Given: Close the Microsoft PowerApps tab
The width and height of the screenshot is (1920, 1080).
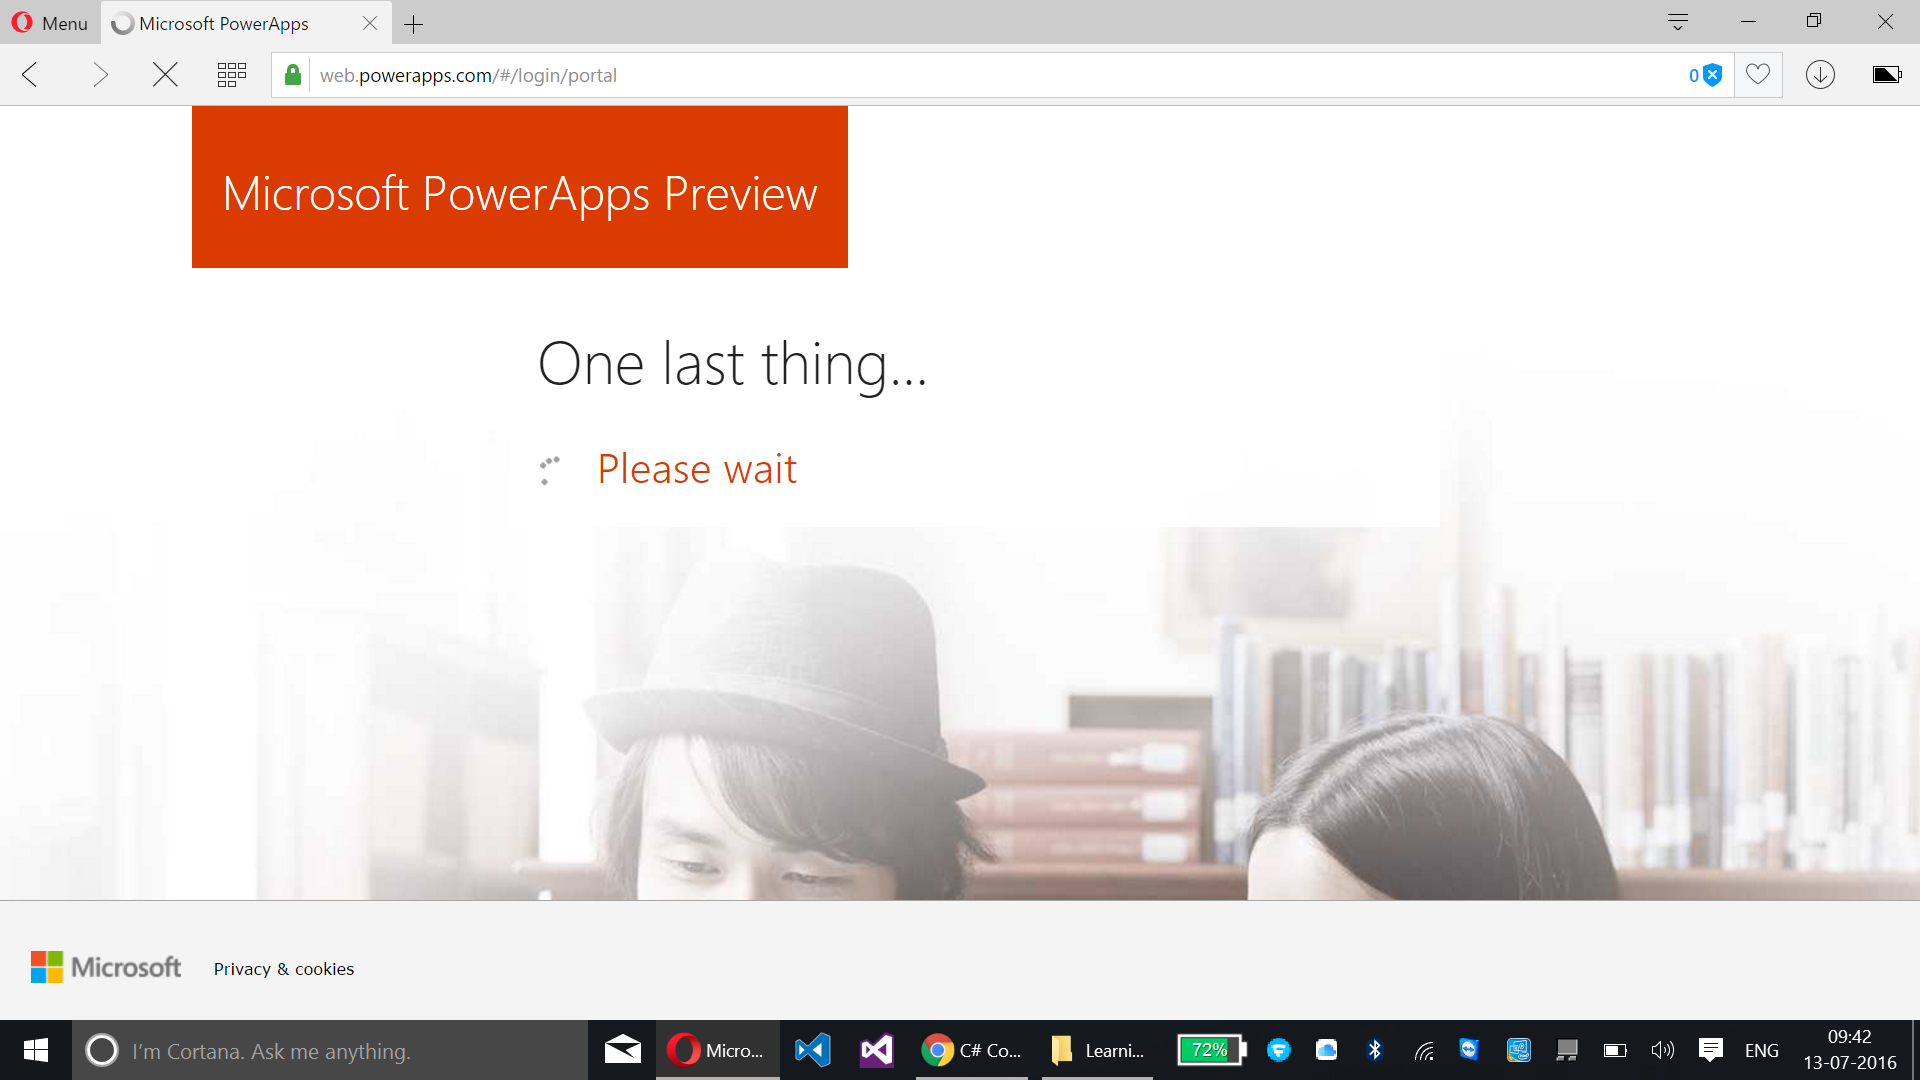Looking at the screenshot, I should click(370, 23).
